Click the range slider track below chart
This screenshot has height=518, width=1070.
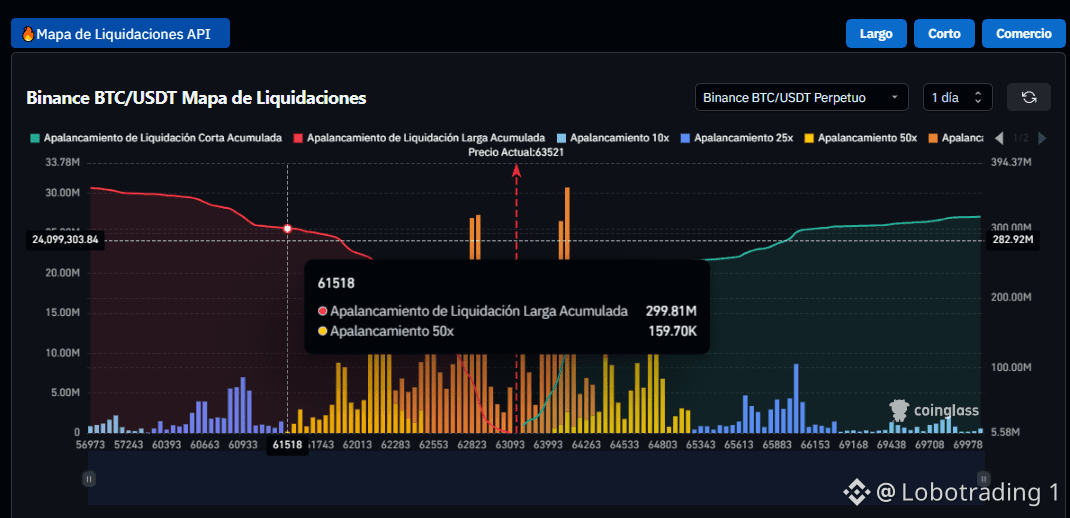[x=536, y=478]
